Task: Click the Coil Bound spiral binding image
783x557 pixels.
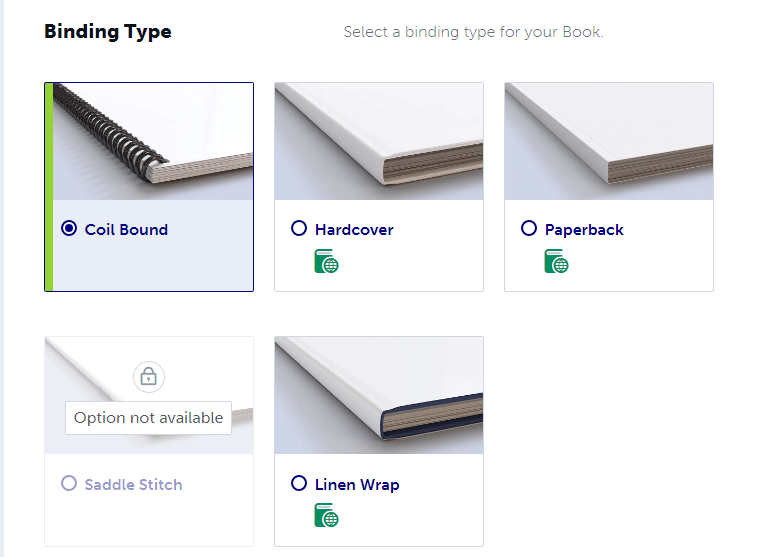Action: click(x=153, y=141)
